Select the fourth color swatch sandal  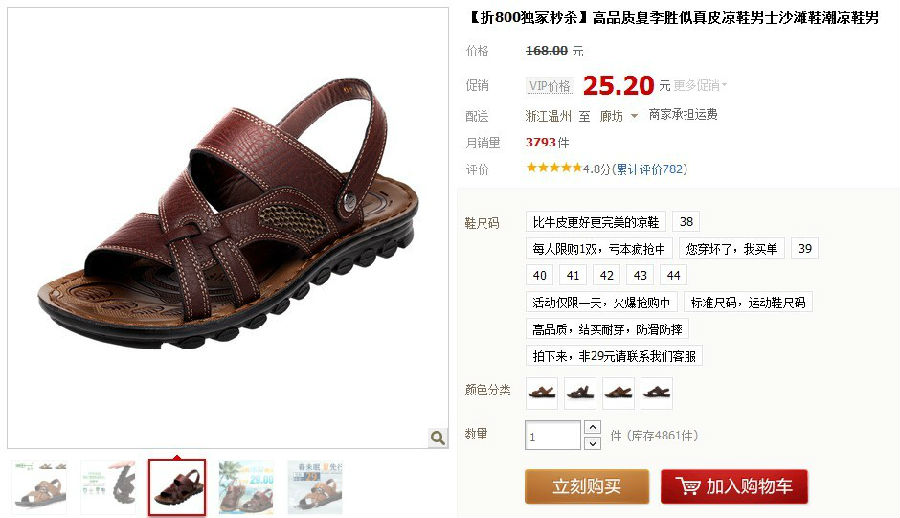click(657, 393)
